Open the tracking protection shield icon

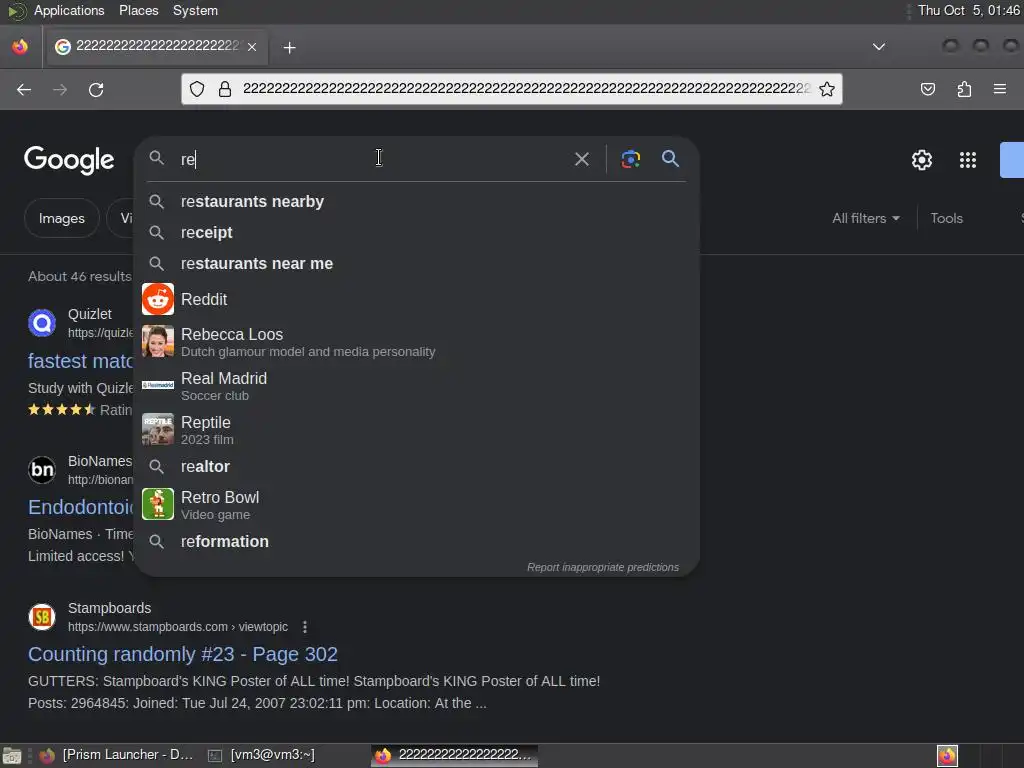pyautogui.click(x=197, y=89)
